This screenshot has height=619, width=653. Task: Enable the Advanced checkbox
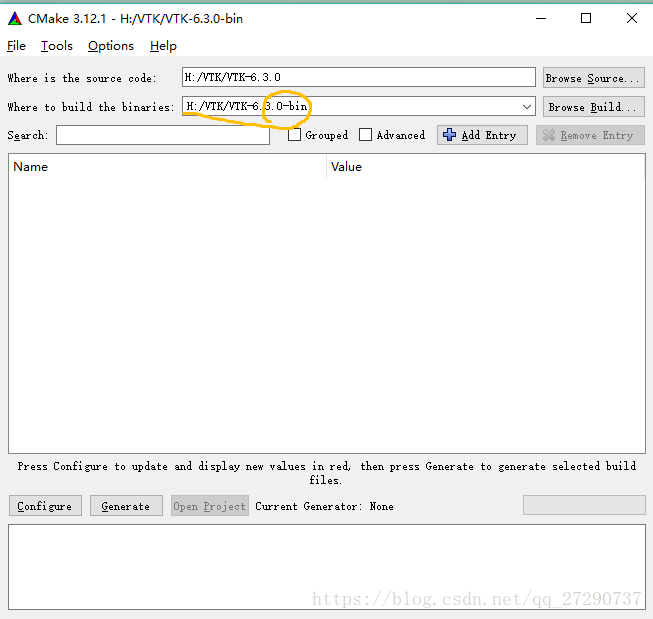pos(365,135)
